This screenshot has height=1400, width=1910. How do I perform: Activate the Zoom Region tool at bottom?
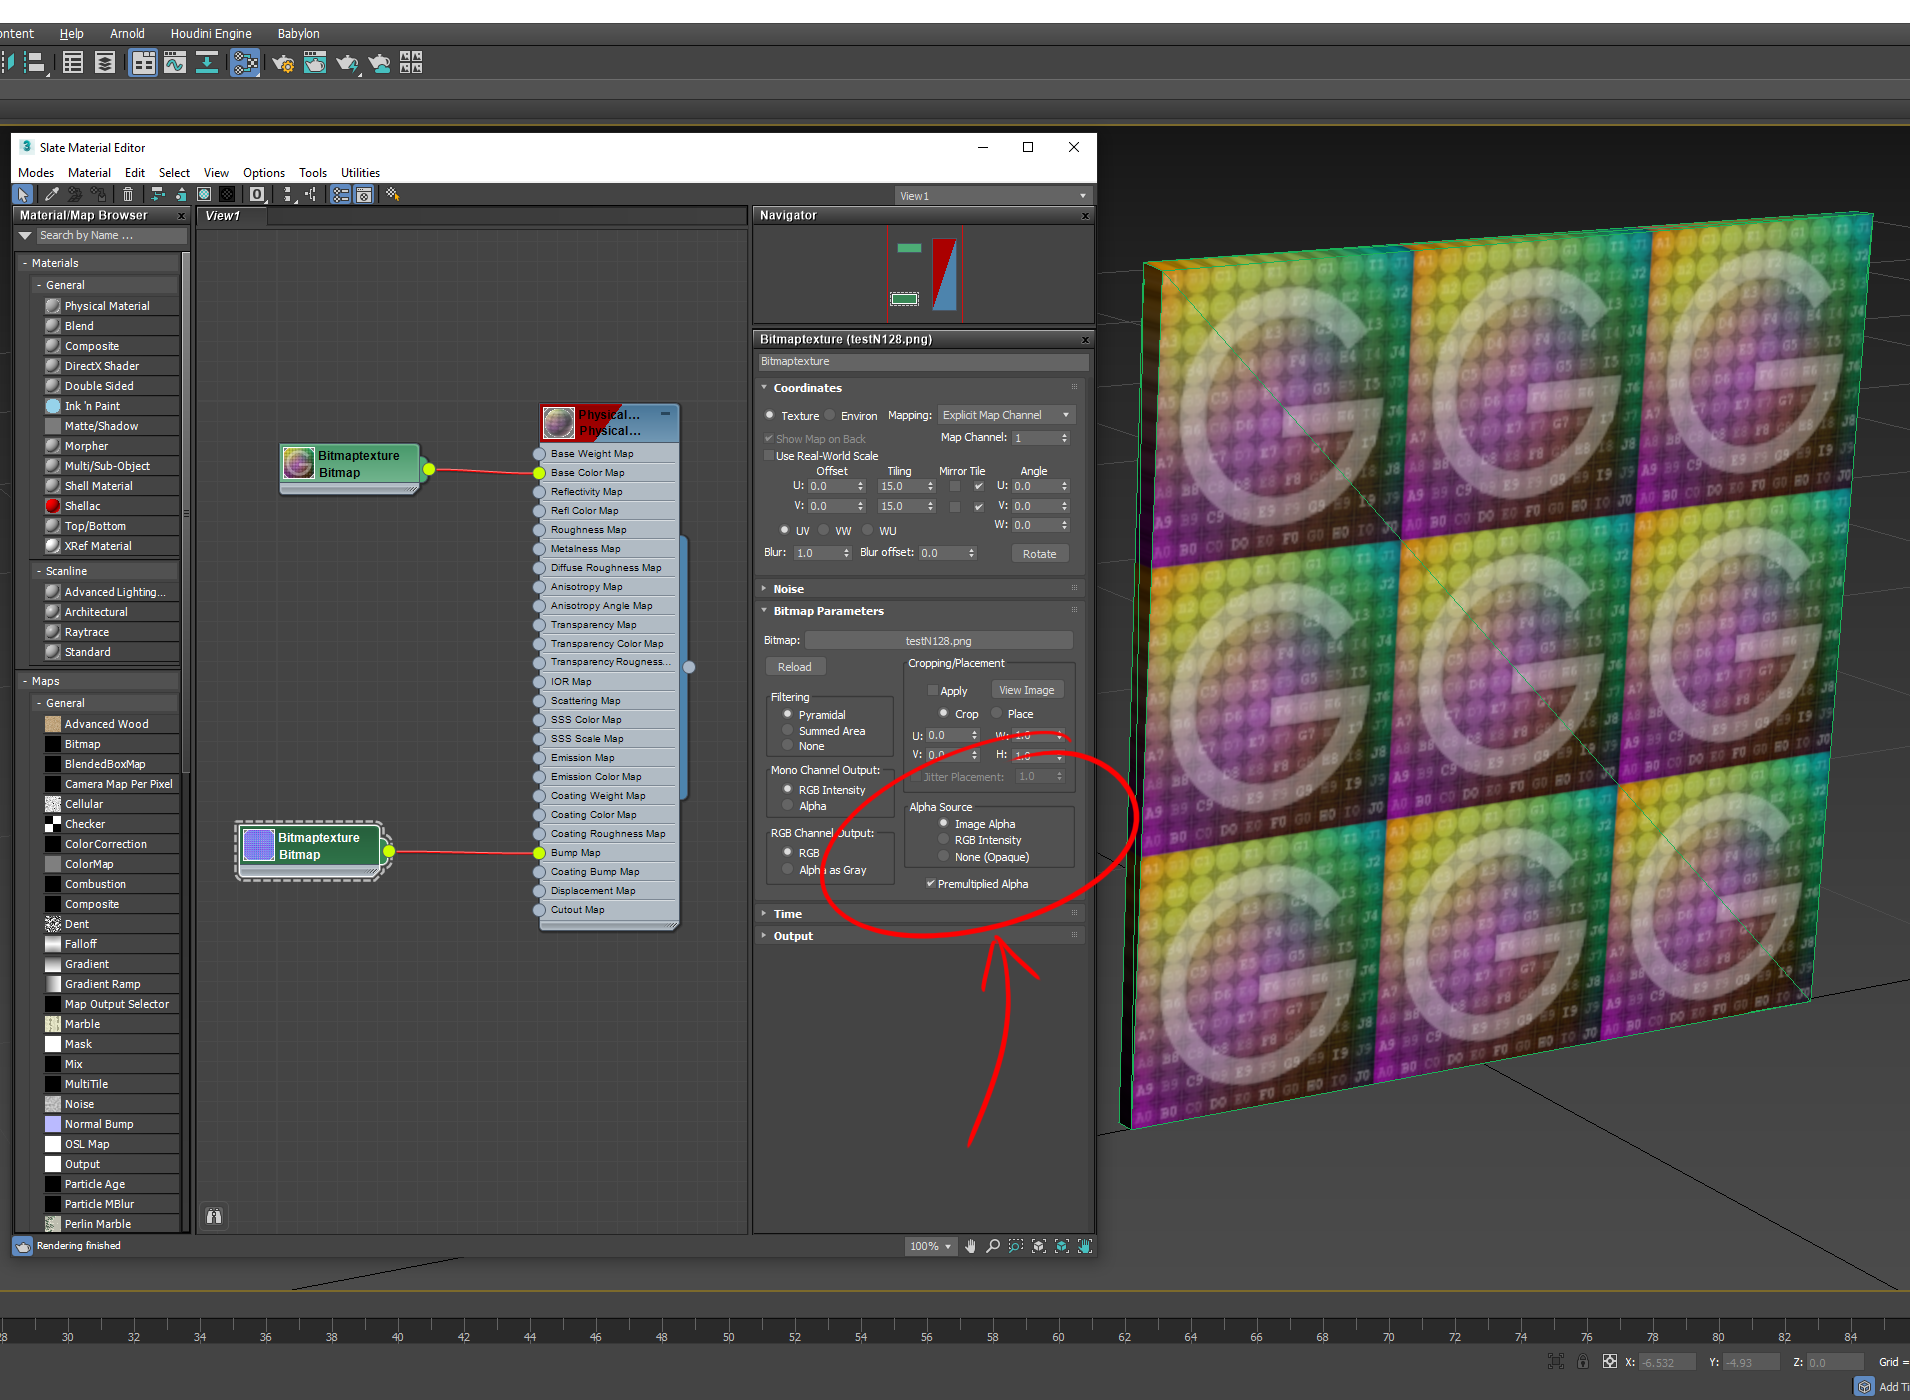point(1014,1246)
